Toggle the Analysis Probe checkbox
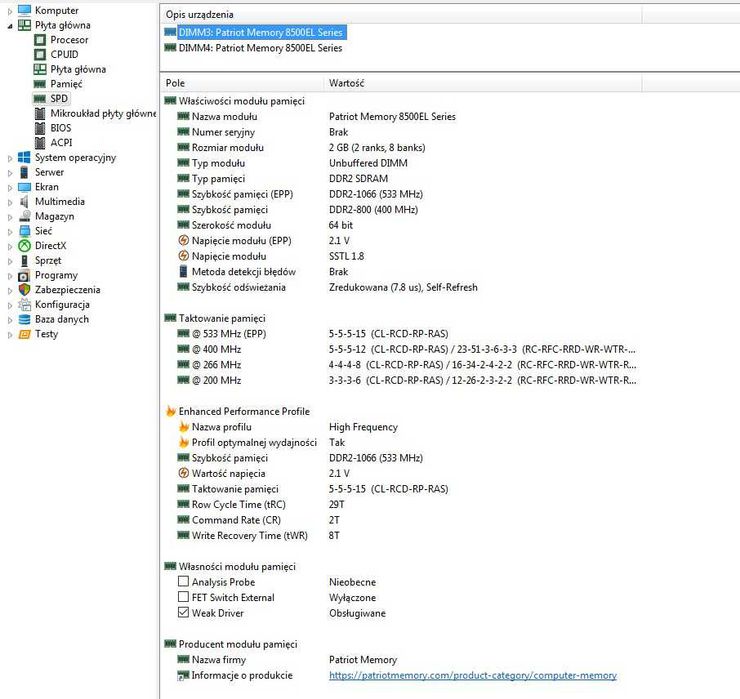The height and width of the screenshot is (699, 740). pyautogui.click(x=183, y=581)
